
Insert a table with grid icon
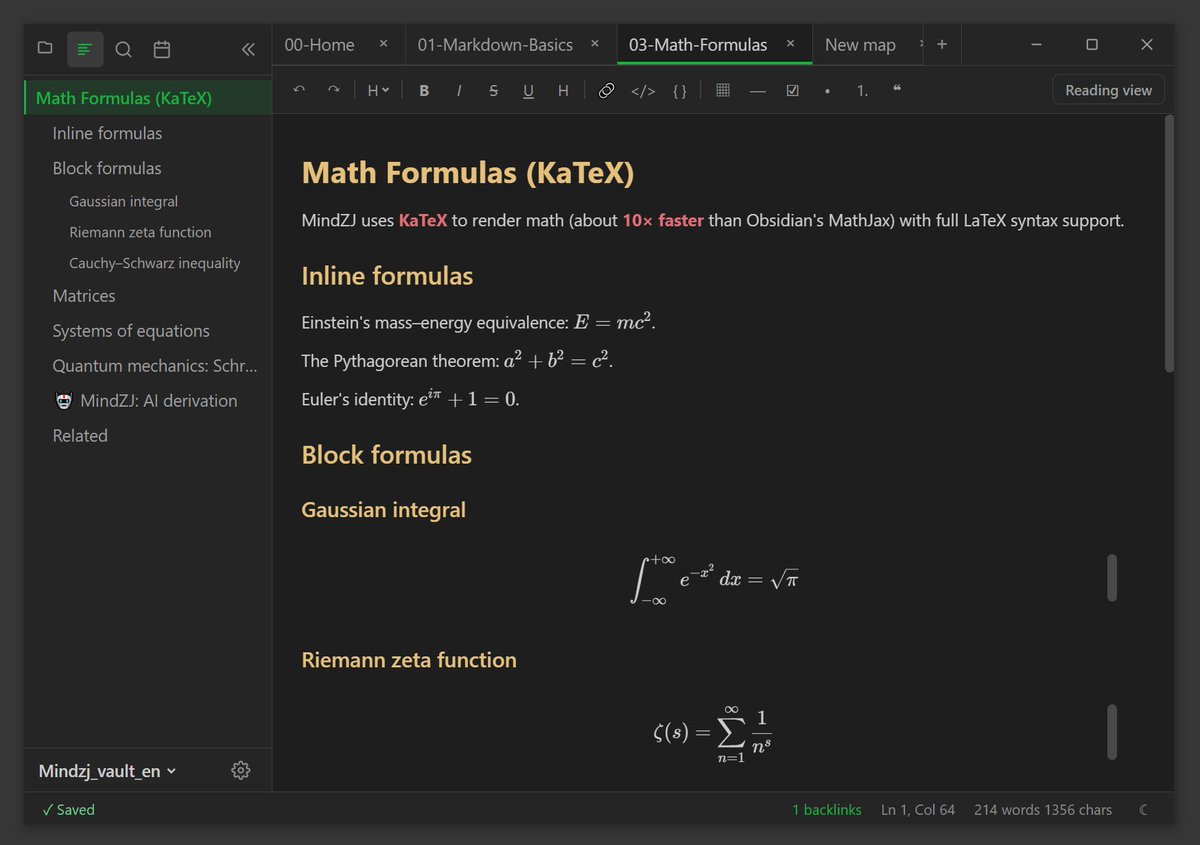pyautogui.click(x=723, y=90)
